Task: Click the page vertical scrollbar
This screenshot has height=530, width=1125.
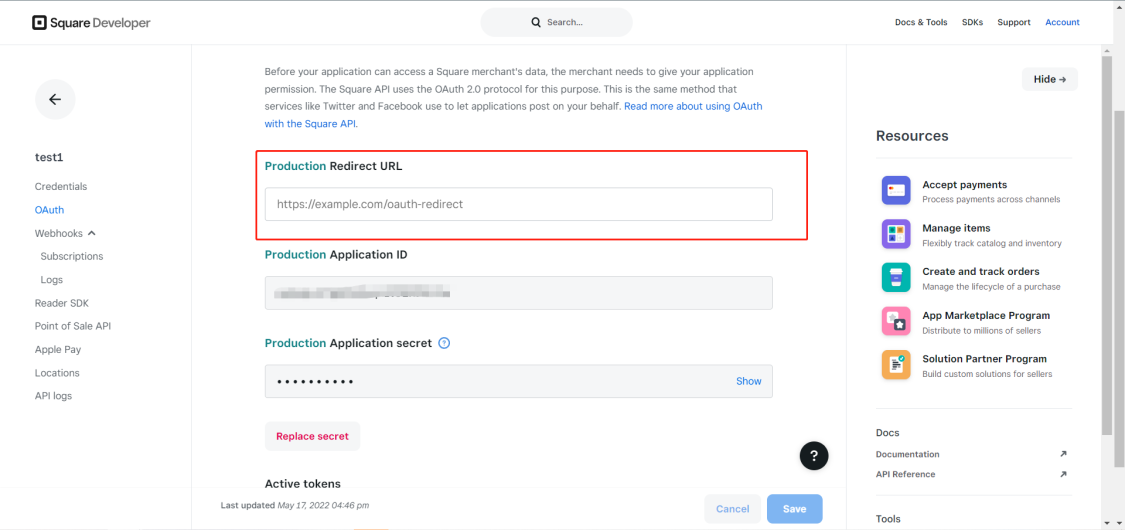Action: pos(1119,273)
